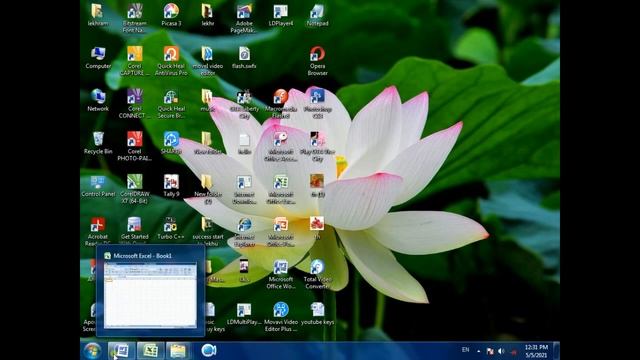This screenshot has height=360, width=640.
Task: Launch Movavi Video Editor Plus
Action: (x=281, y=317)
